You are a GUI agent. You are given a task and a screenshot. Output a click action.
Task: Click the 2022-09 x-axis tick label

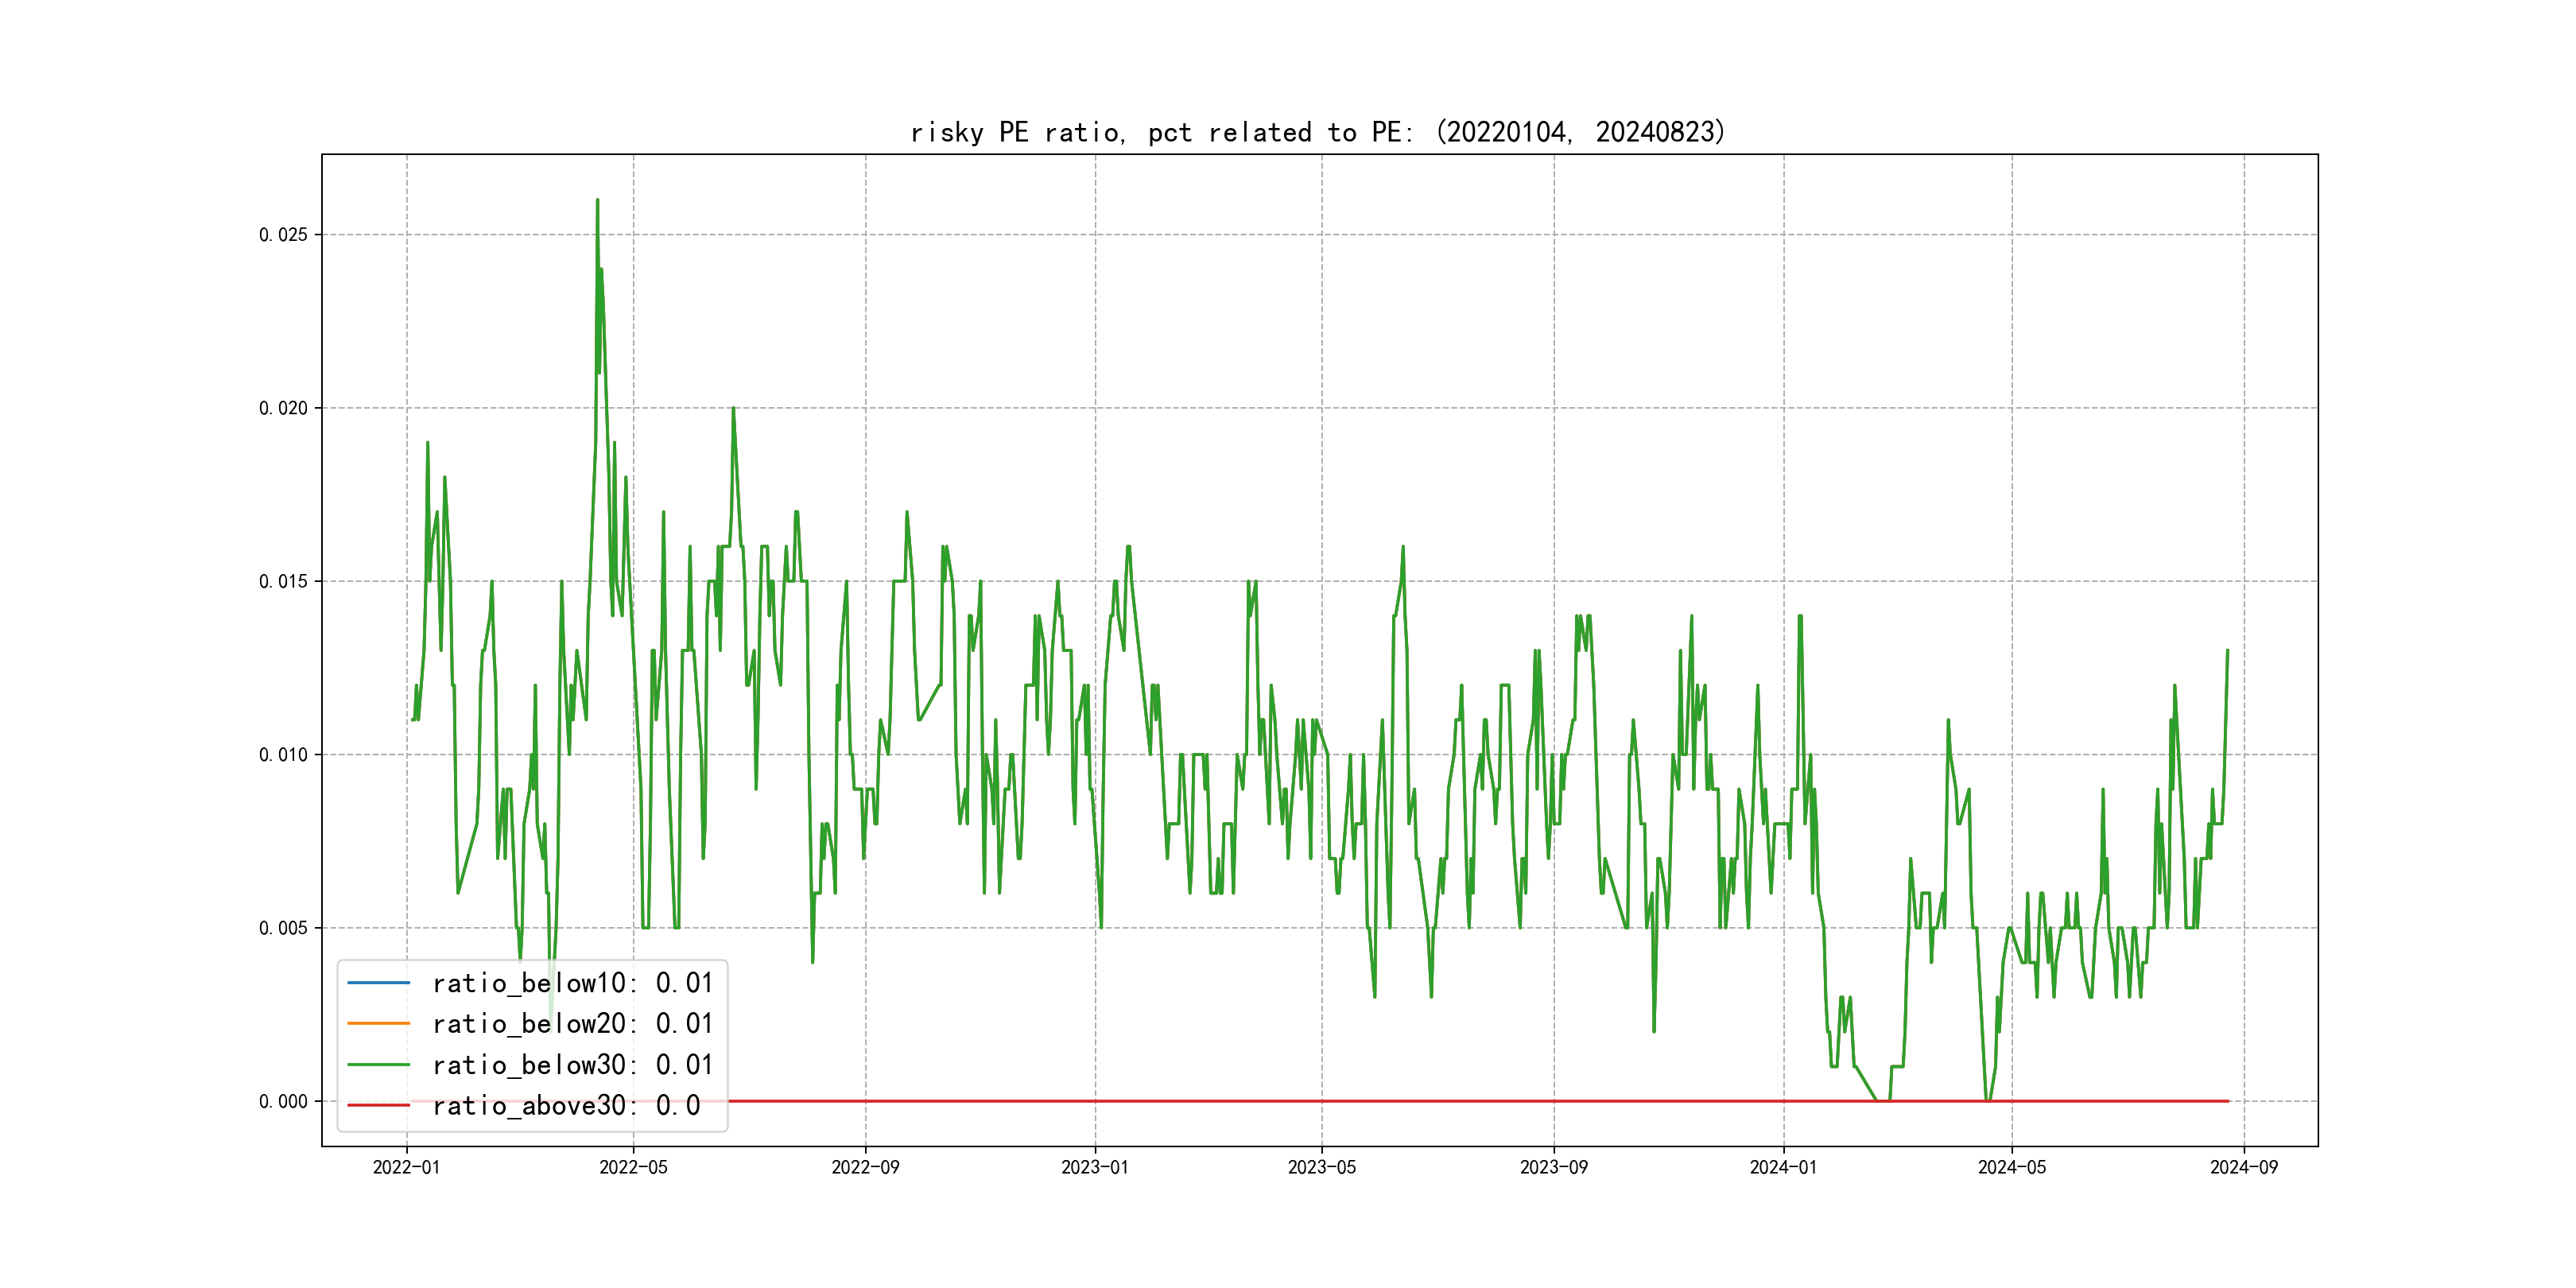(865, 1167)
